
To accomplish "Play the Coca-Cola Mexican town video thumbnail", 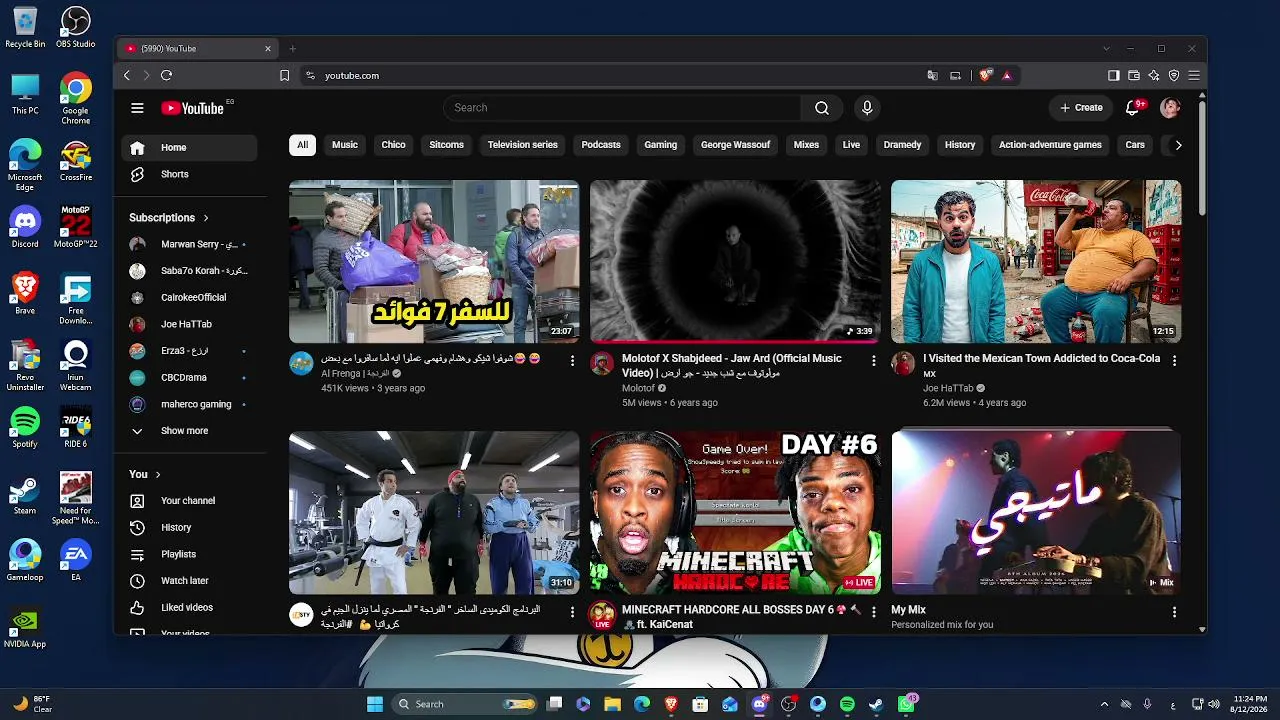I will tap(1036, 261).
